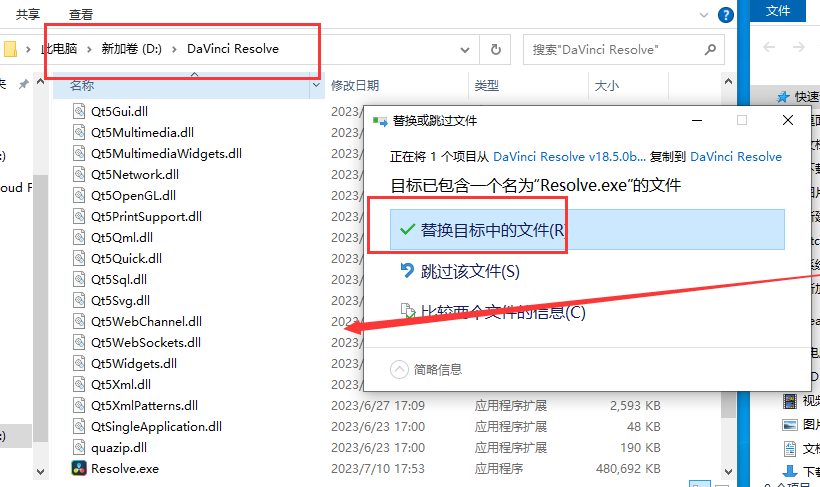Click the Qt5Gui.dll file icon

click(x=79, y=111)
